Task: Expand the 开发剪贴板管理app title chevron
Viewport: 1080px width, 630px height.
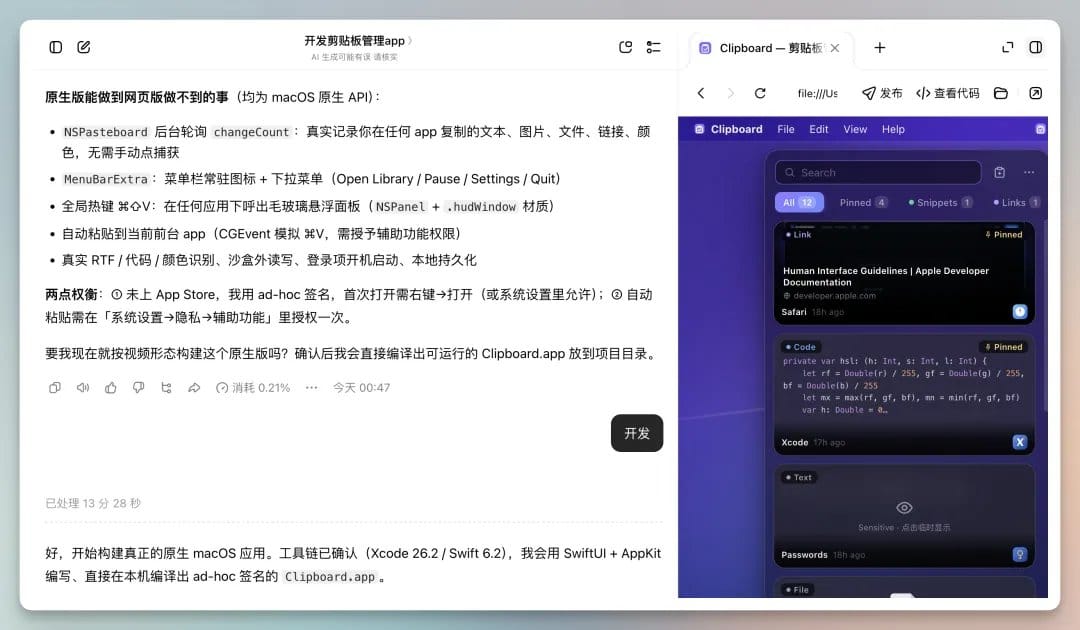Action: (x=410, y=41)
